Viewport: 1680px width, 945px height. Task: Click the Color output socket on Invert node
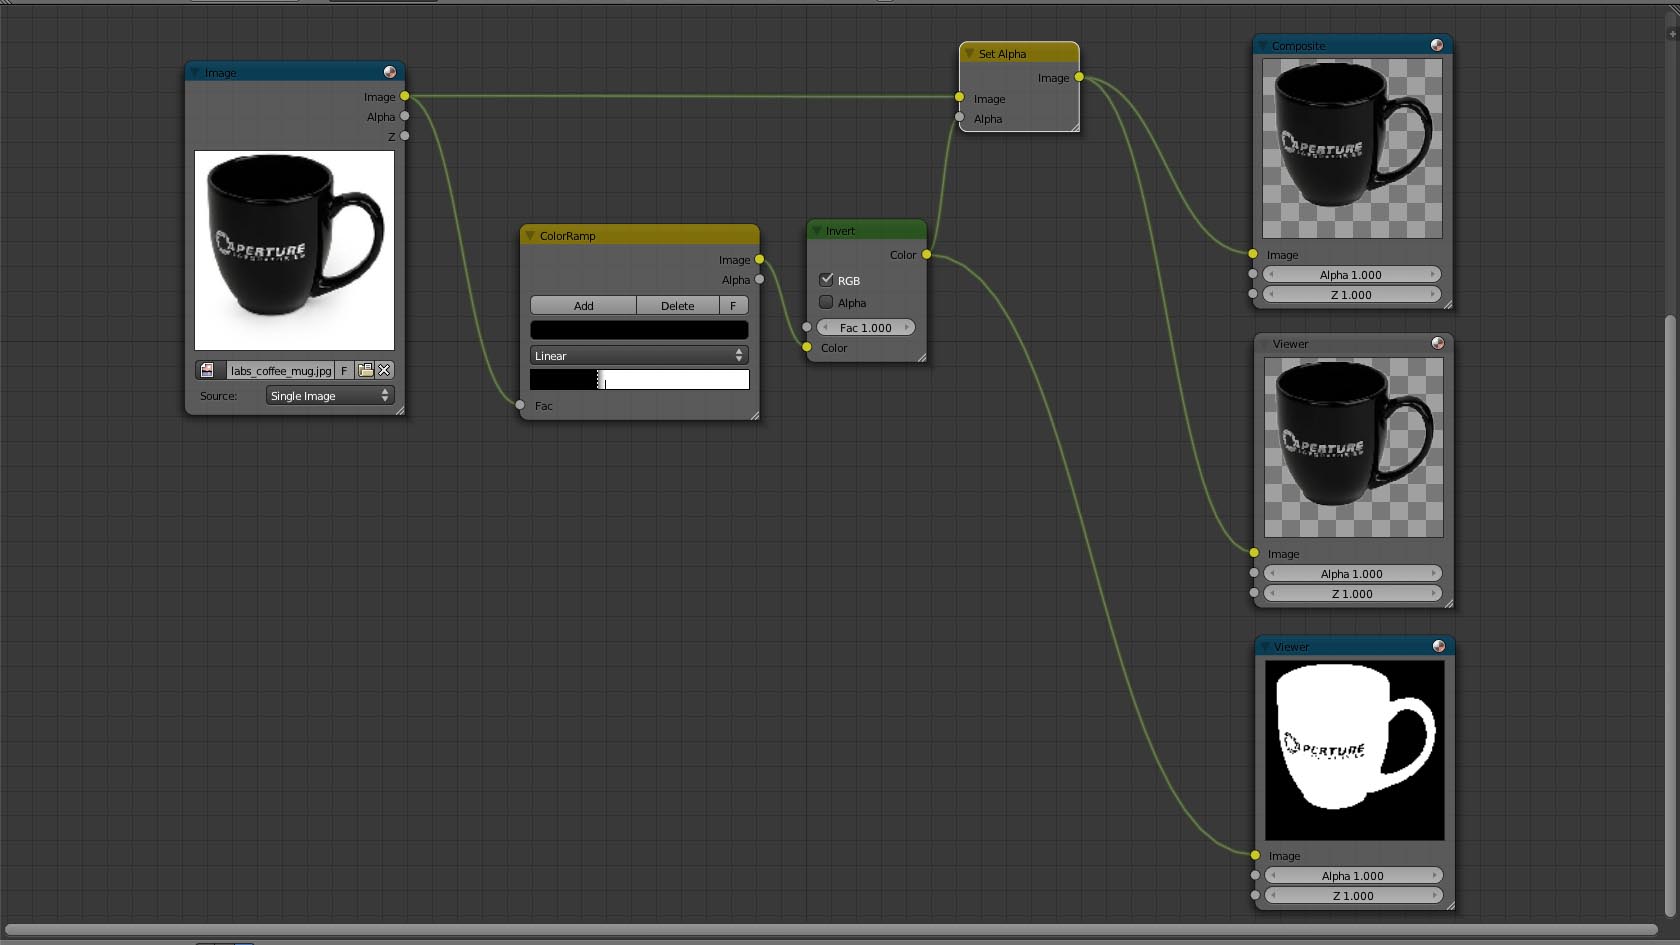pyautogui.click(x=927, y=254)
